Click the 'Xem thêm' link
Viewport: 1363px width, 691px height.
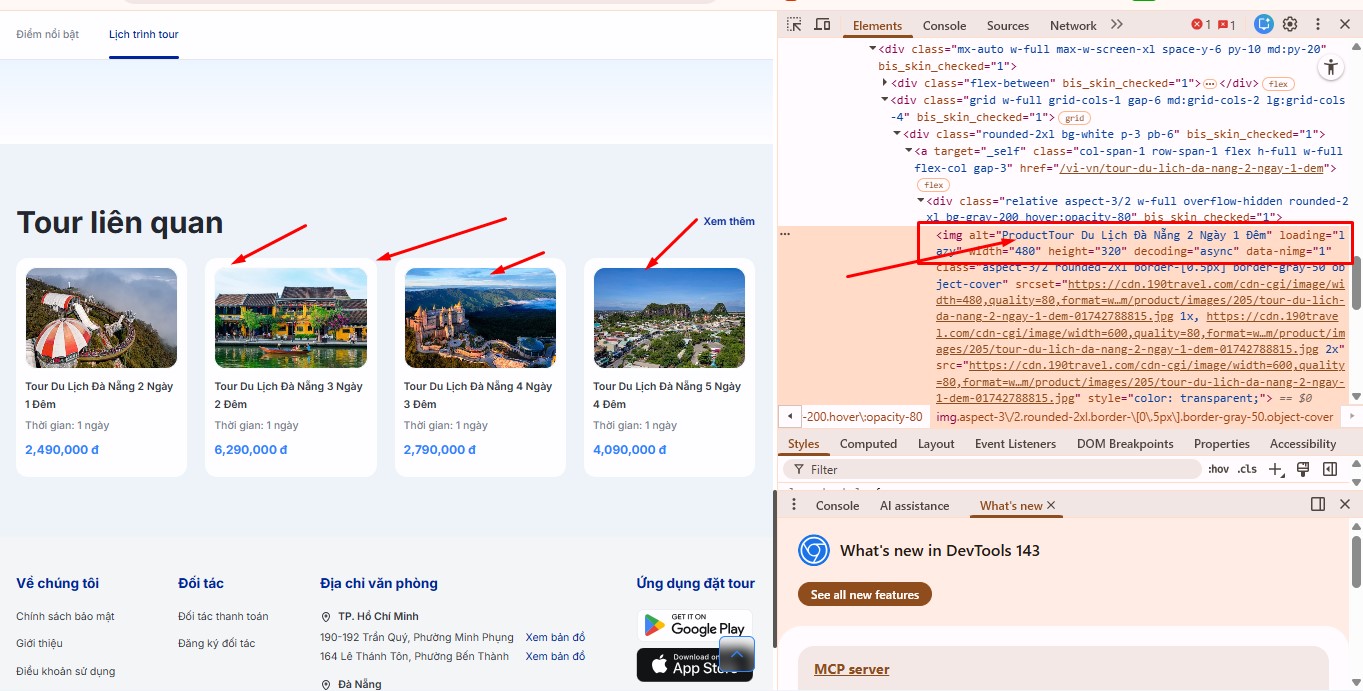[728, 221]
